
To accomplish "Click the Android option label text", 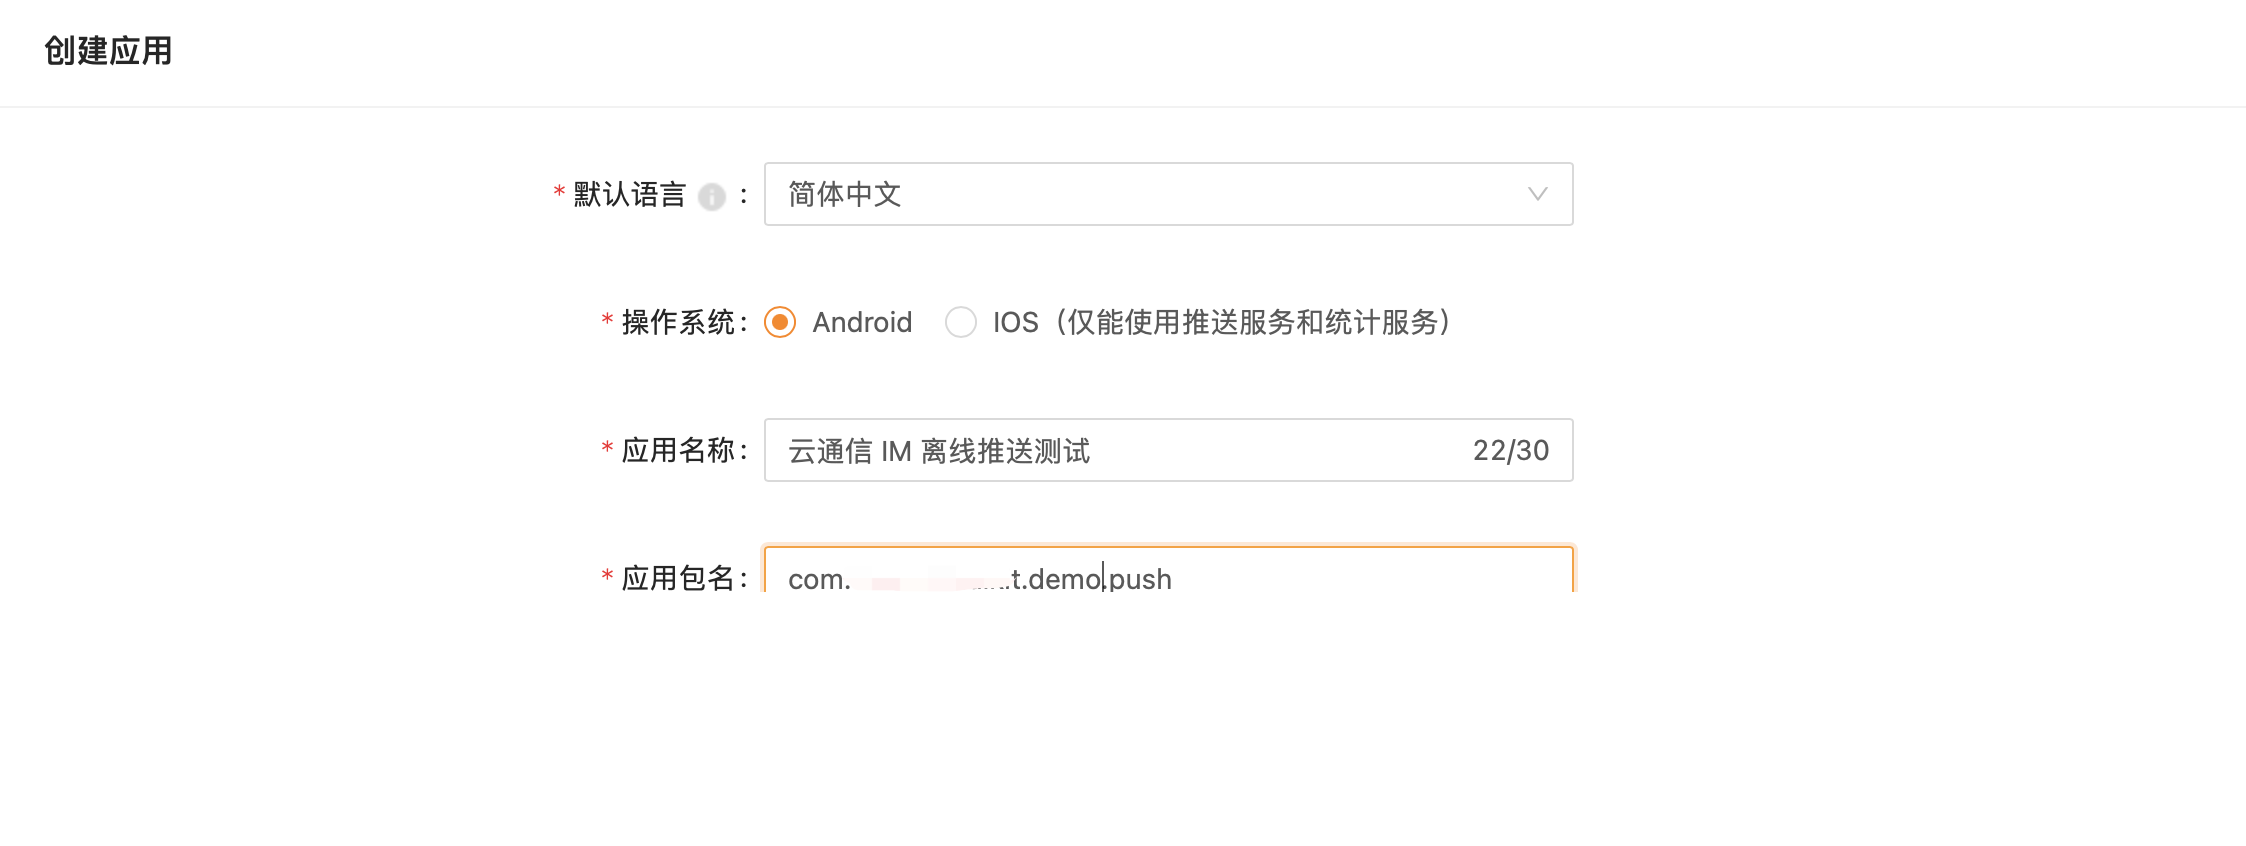I will click(x=862, y=322).
